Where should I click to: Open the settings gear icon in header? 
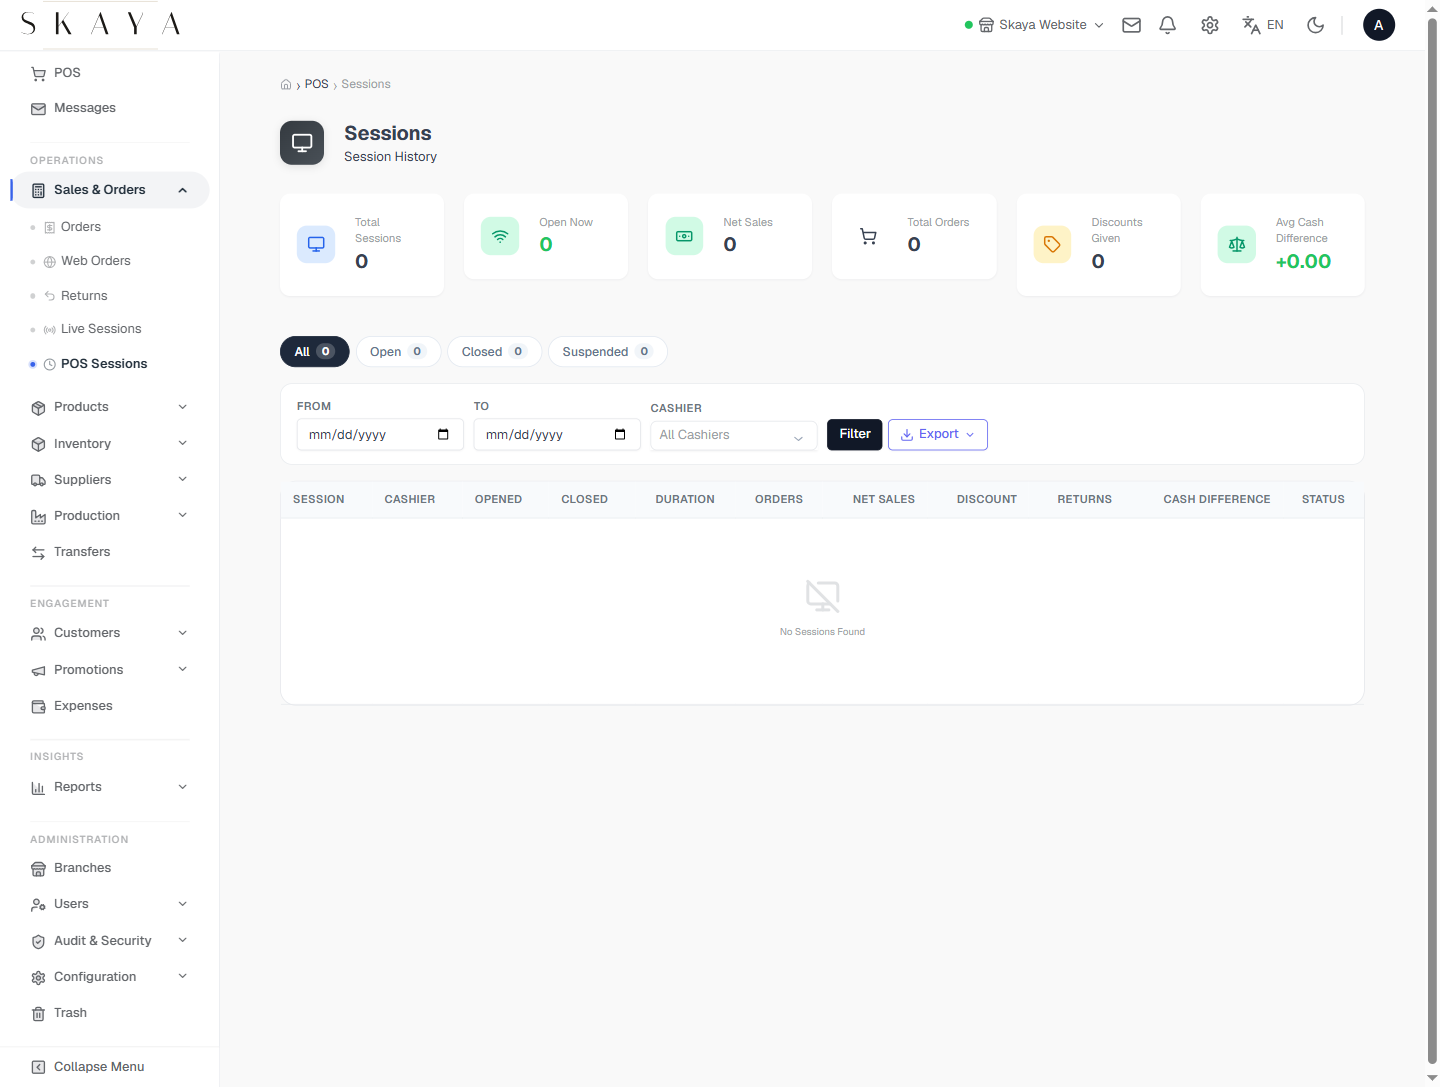point(1210,25)
